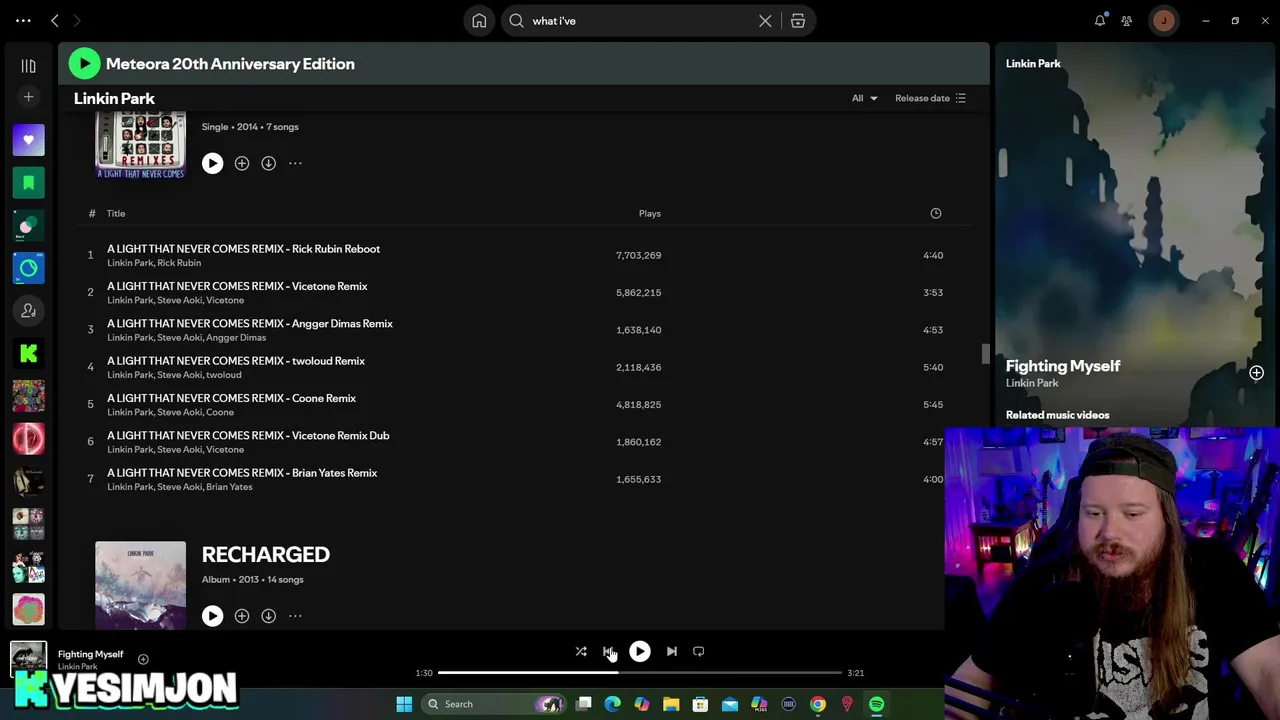Open Friend Activity icon
The height and width of the screenshot is (720, 1280).
pos(1127,21)
